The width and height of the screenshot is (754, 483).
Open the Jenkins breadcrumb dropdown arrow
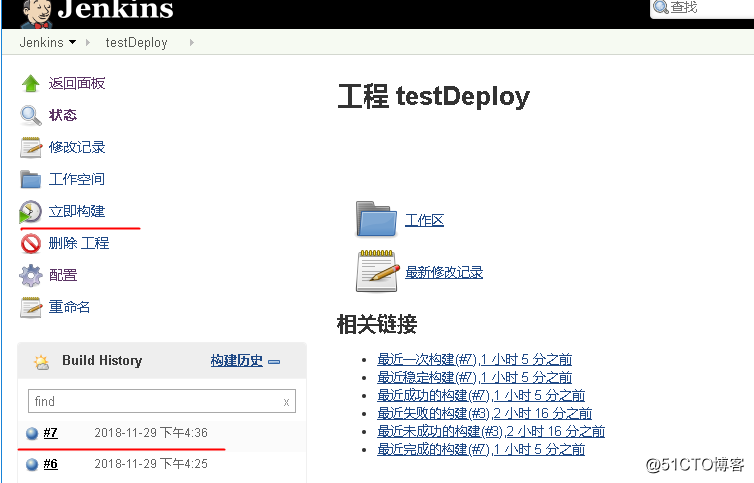[73, 42]
